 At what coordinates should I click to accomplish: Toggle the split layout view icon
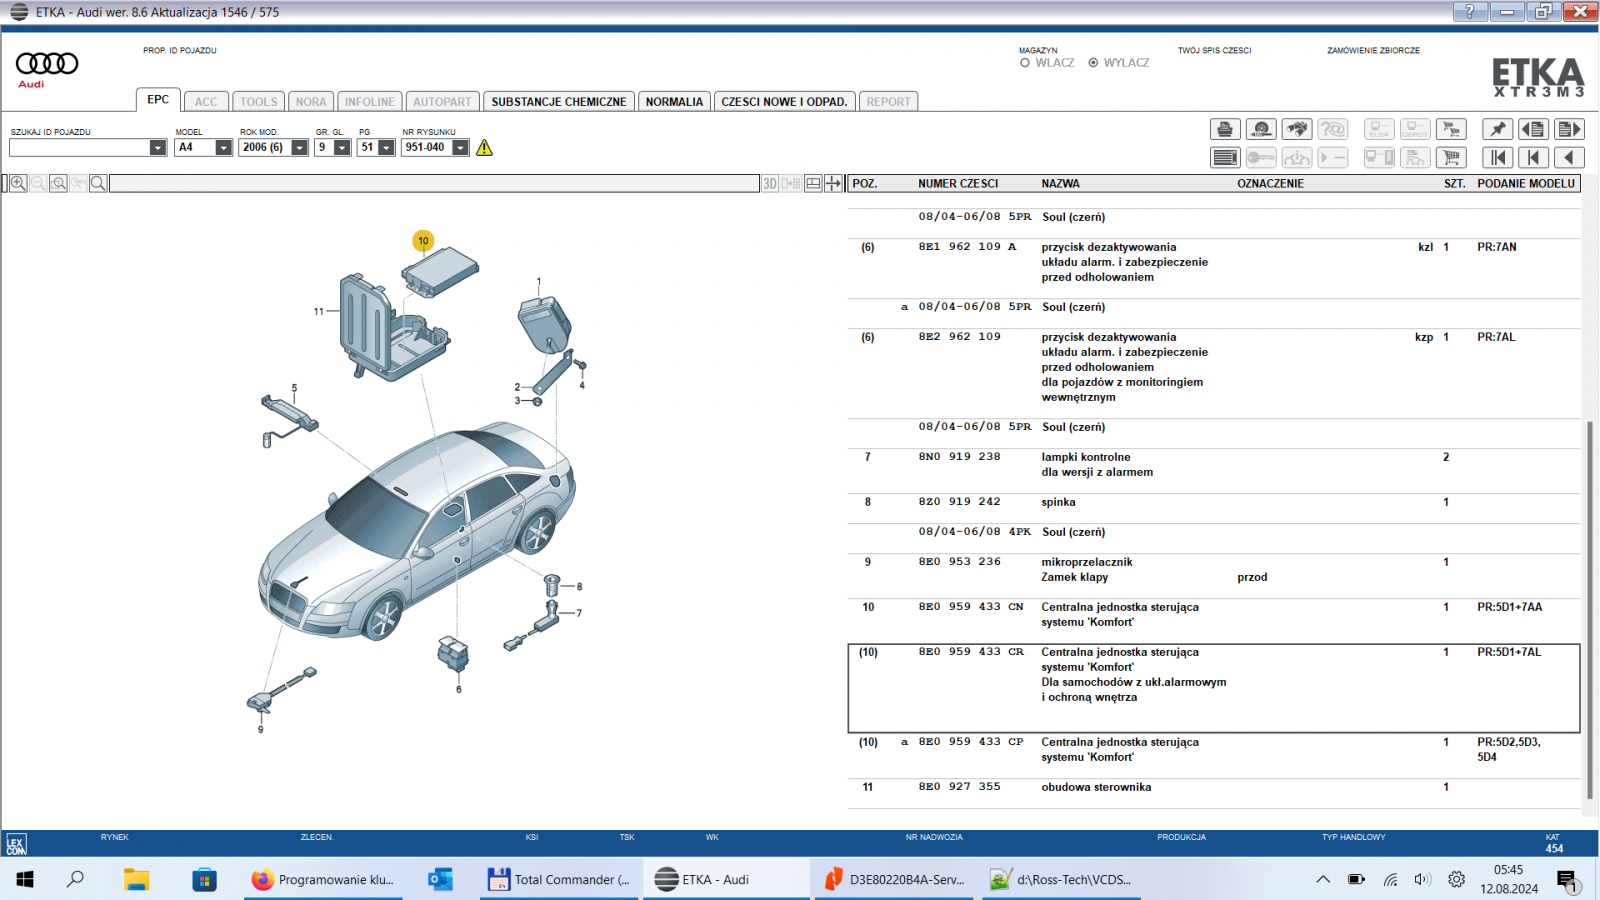click(x=813, y=183)
